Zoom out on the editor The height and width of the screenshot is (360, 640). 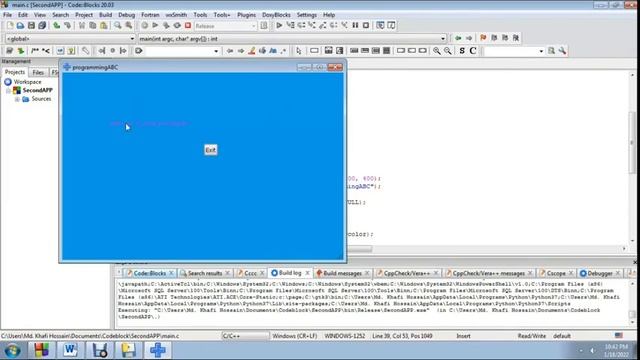[x=448, y=51]
